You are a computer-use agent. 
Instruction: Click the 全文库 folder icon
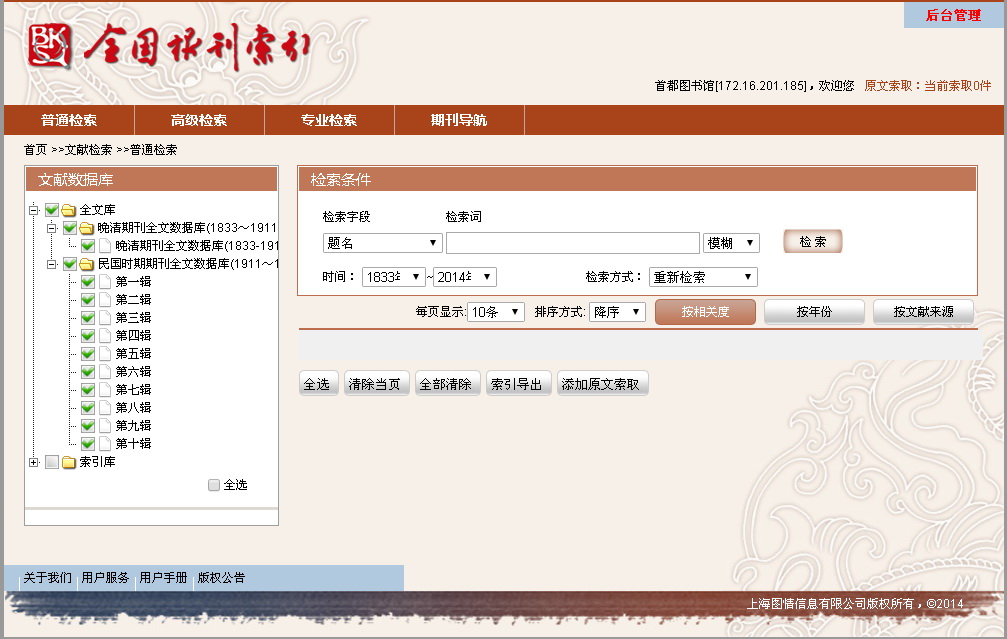69,210
